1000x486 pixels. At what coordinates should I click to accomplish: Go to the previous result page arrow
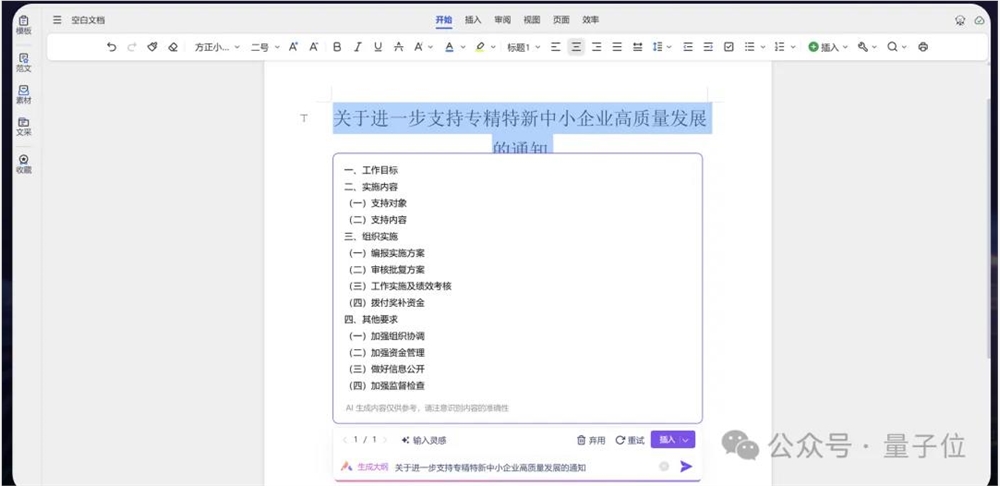point(345,440)
